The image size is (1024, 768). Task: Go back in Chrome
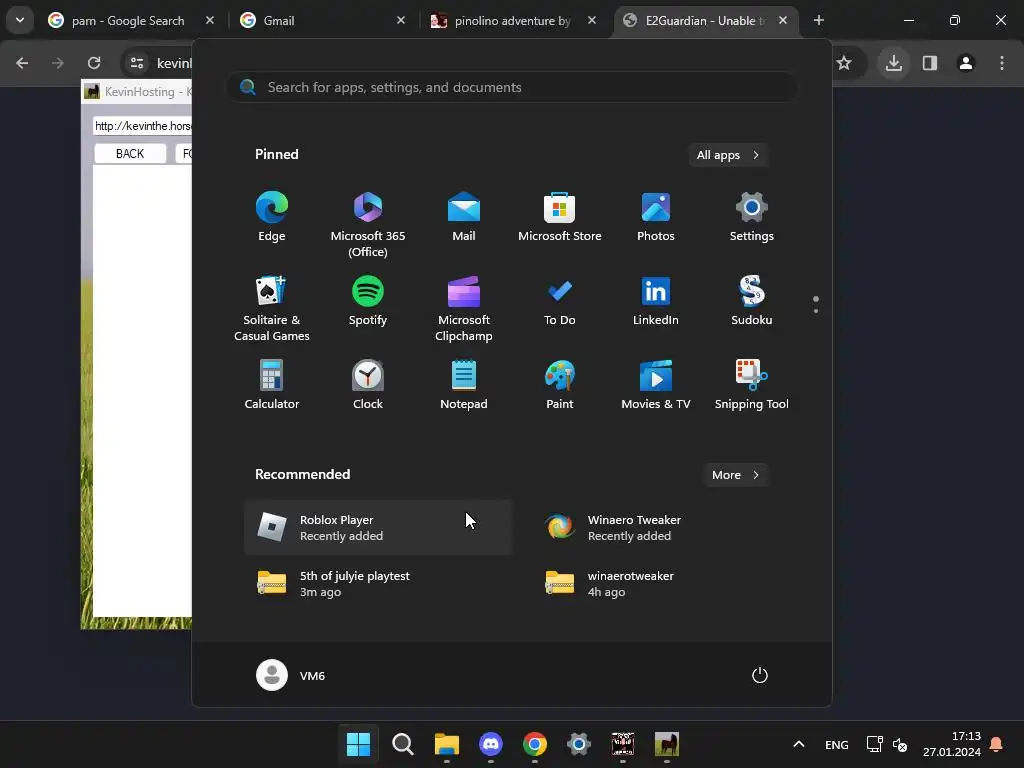click(x=22, y=63)
